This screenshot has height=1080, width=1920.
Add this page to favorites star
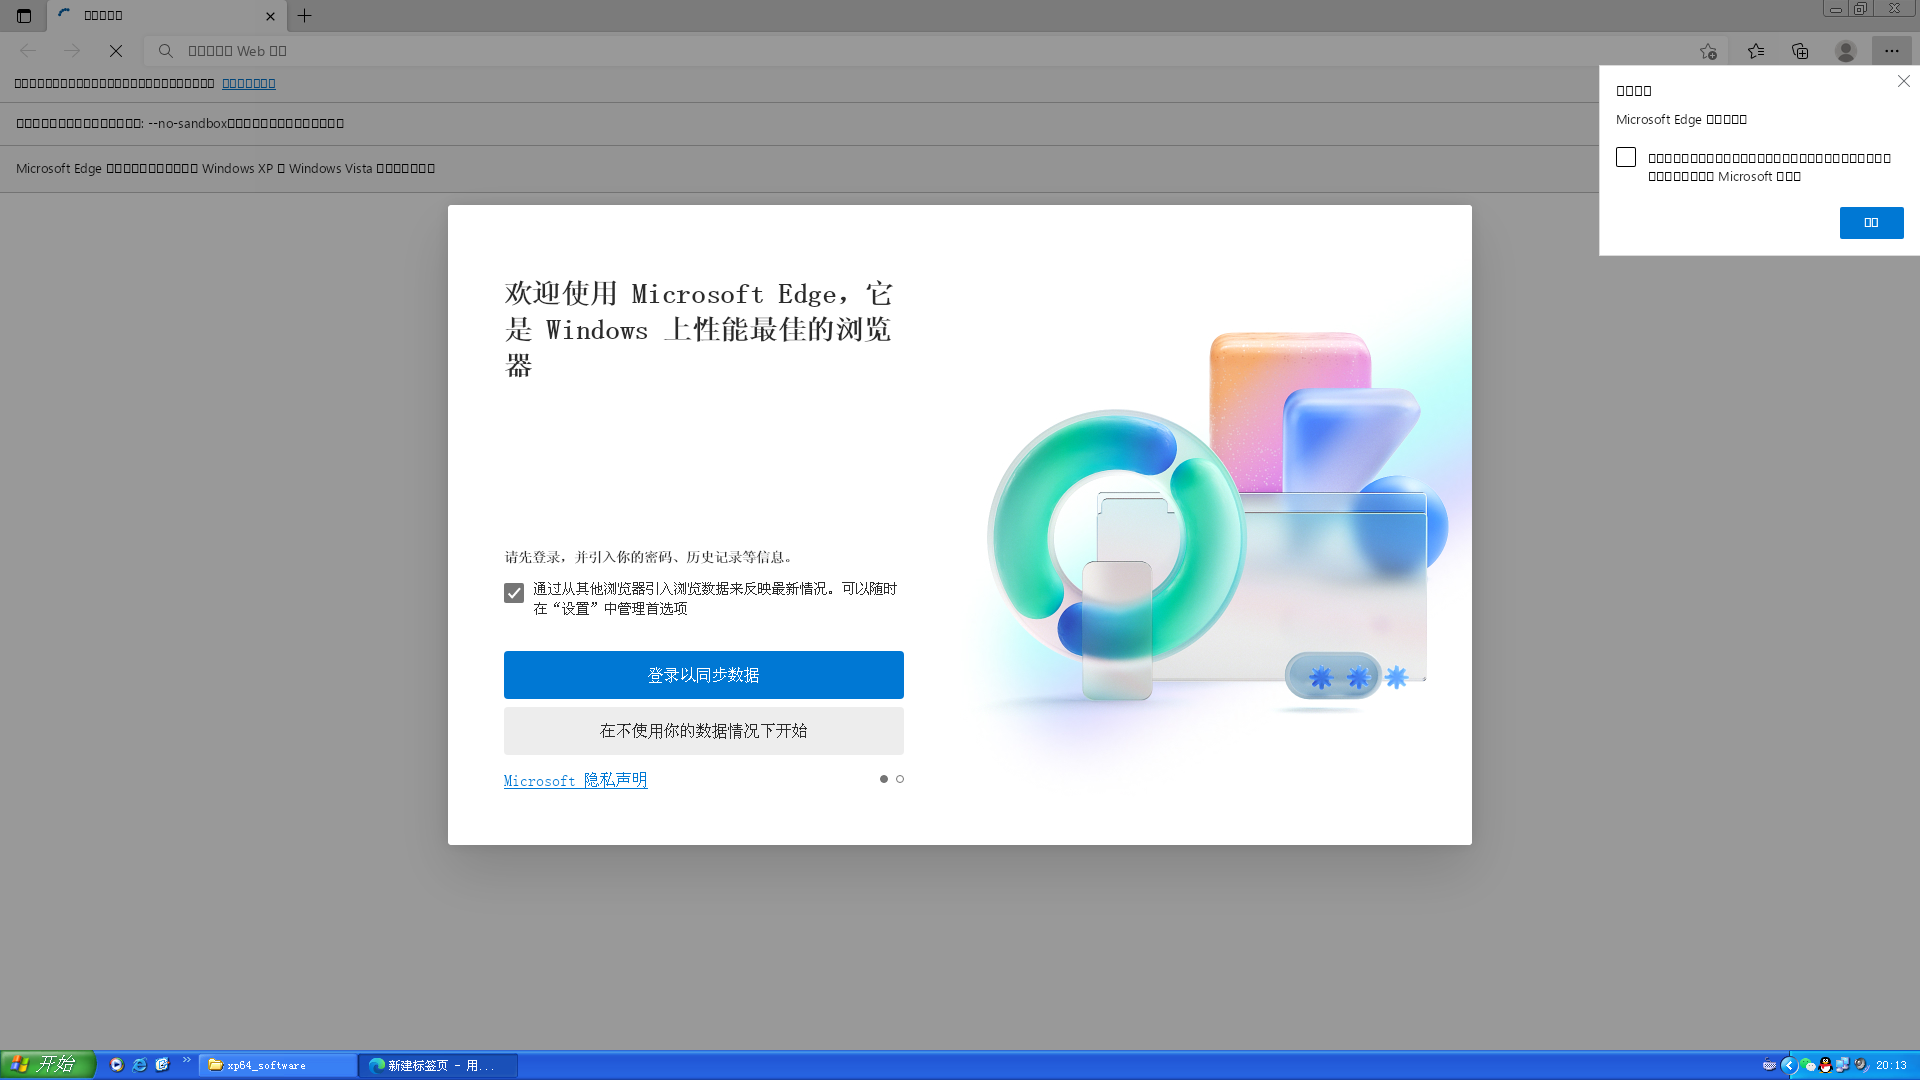pos(1708,51)
